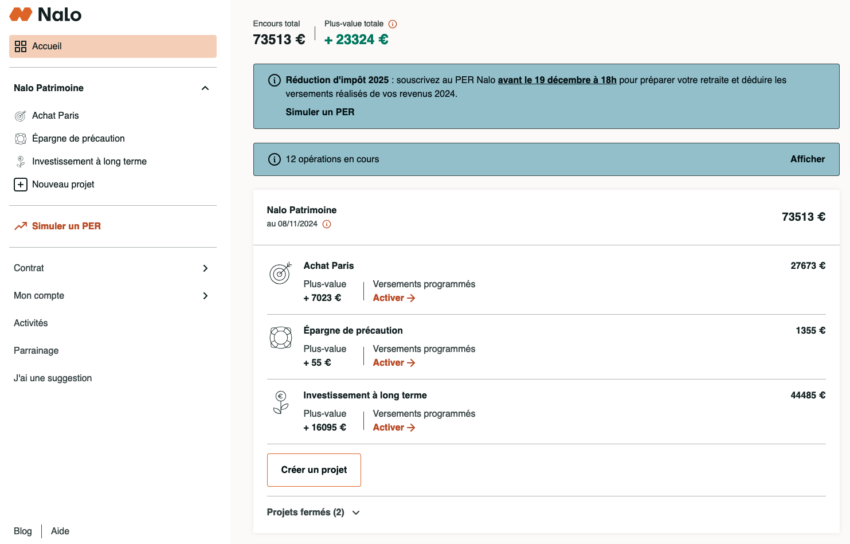Collapse the Nalo Patrimoine sidebar section
This screenshot has height=544, width=850.
click(205, 88)
